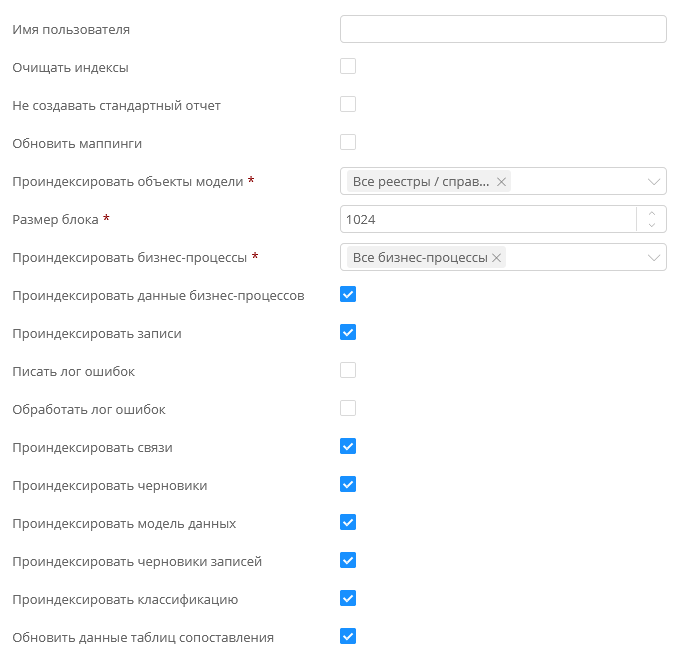Untick 'Проиндексировать связи' checkbox
The image size is (679, 666).
[x=348, y=446]
